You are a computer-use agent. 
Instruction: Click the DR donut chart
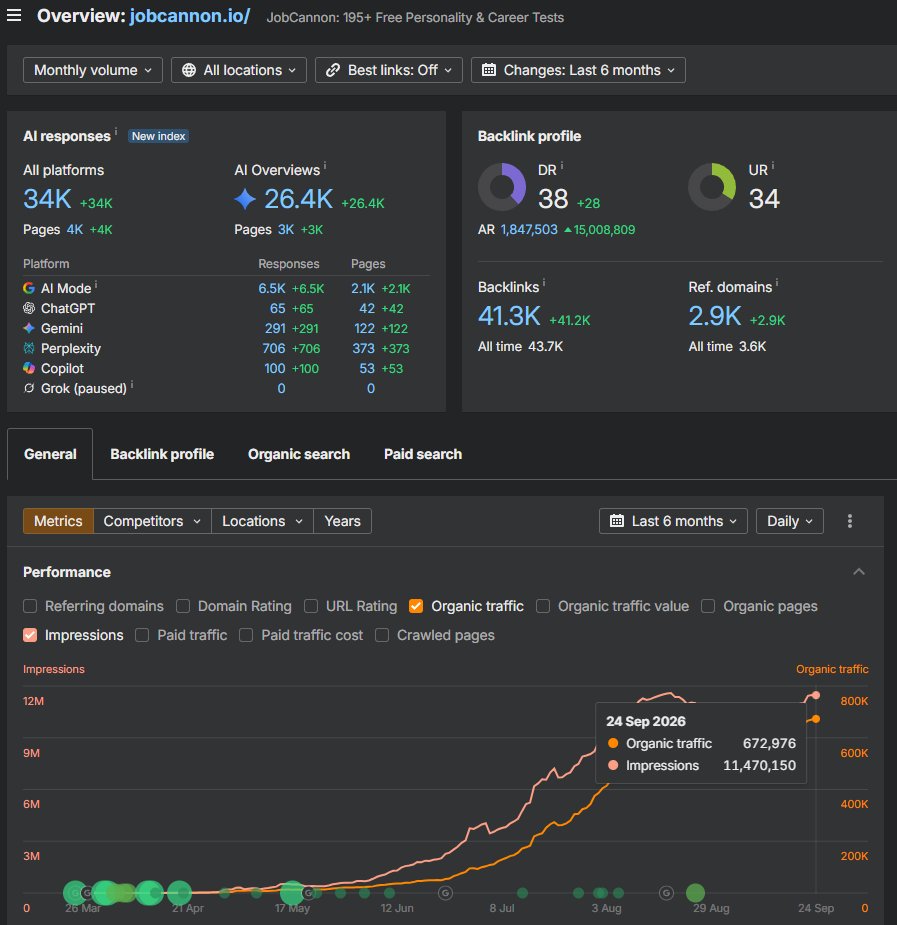point(501,187)
